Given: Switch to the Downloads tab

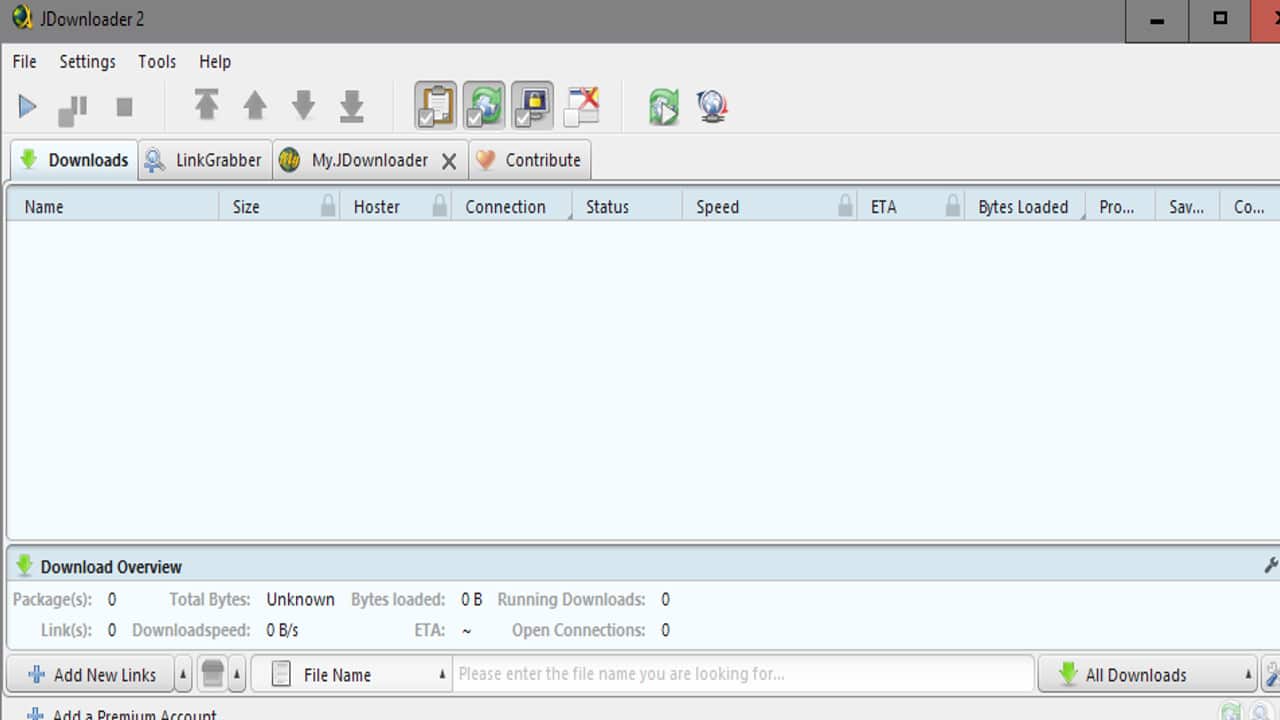Looking at the screenshot, I should [x=74, y=160].
